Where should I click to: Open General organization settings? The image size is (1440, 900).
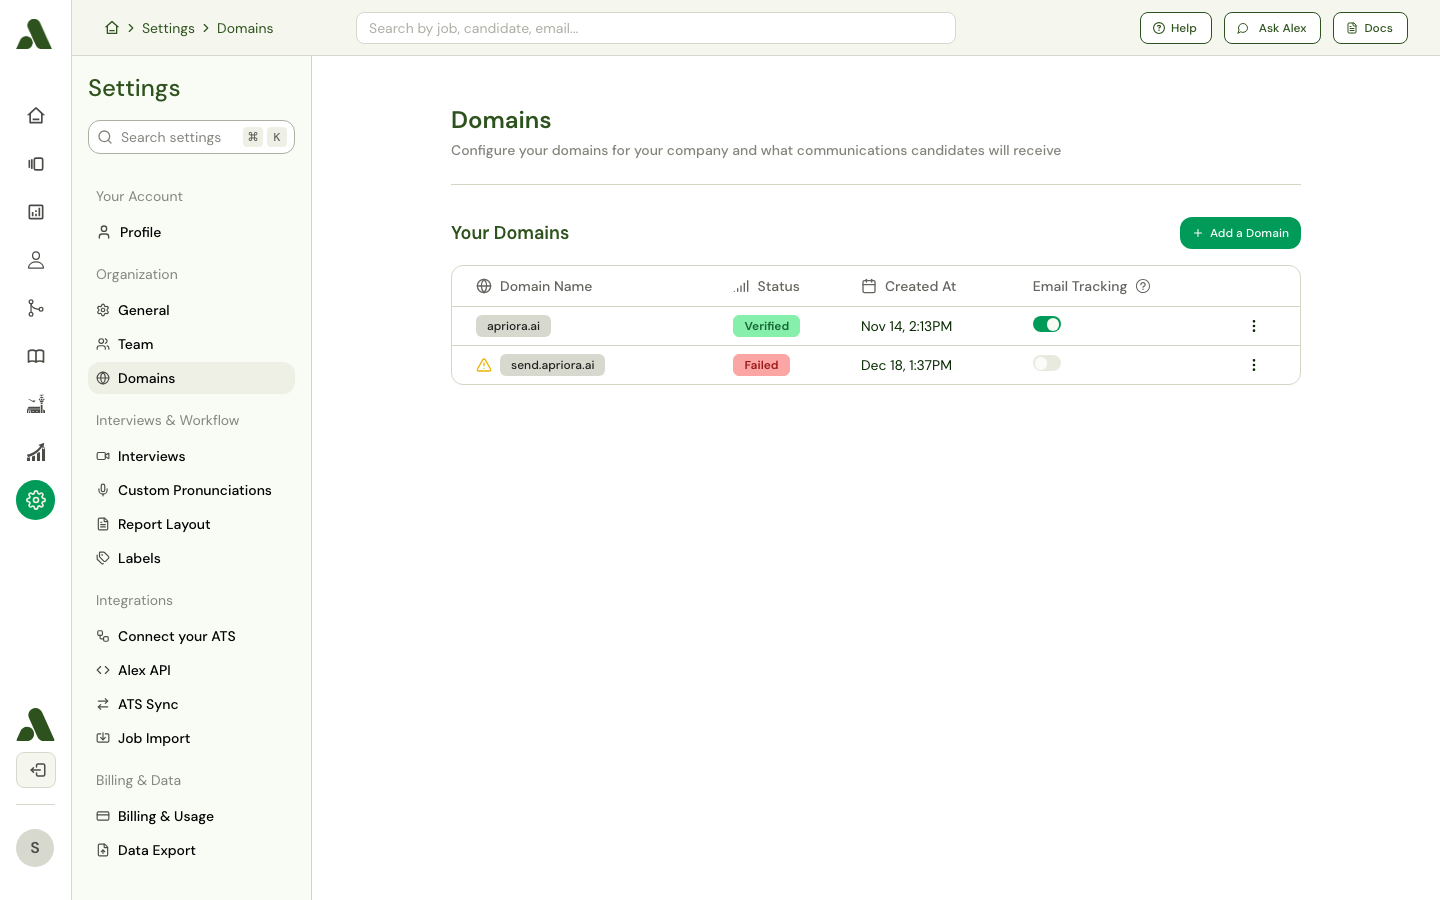coord(191,310)
